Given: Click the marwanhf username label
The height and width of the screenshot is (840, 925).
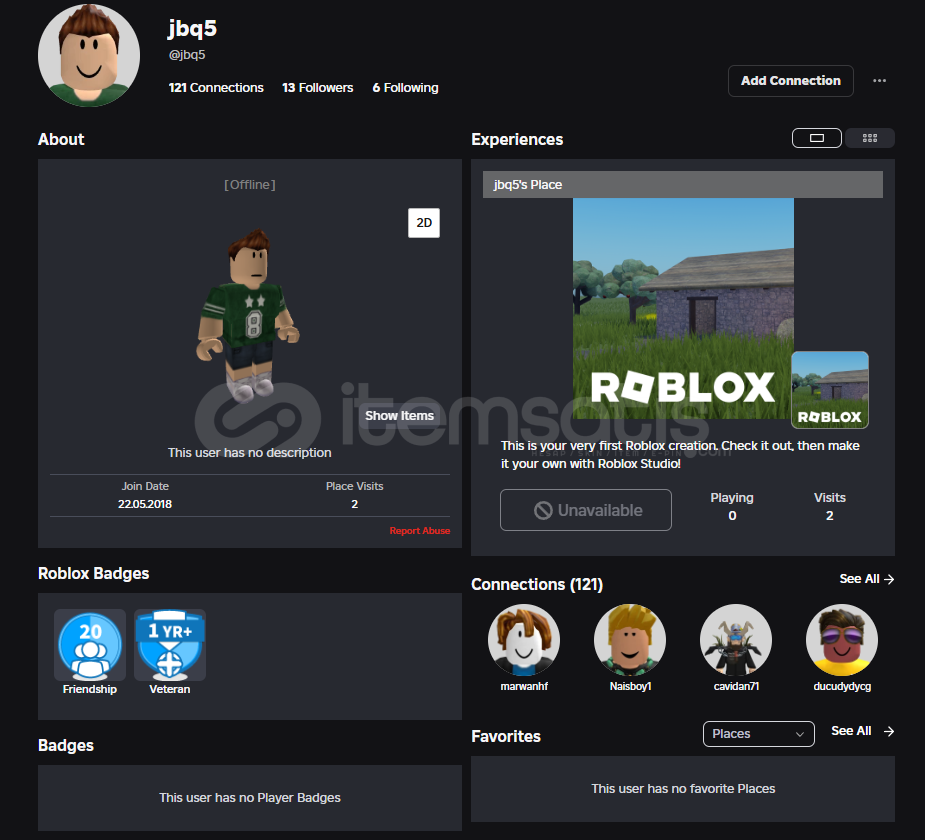Looking at the screenshot, I should click(524, 687).
